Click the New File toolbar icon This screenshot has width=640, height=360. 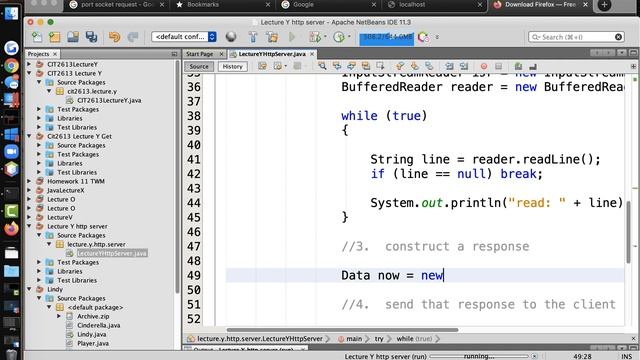tap(37, 37)
